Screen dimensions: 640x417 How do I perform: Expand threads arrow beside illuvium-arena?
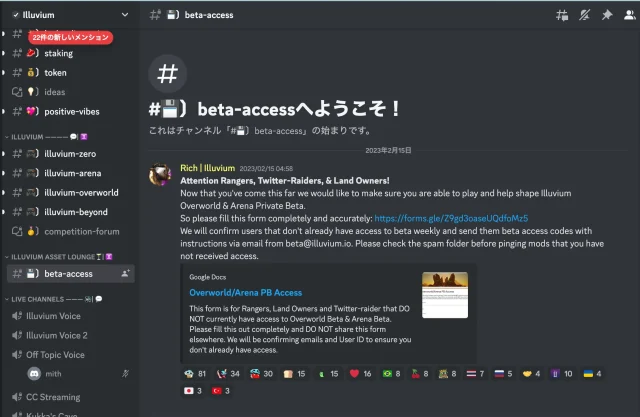[3, 173]
